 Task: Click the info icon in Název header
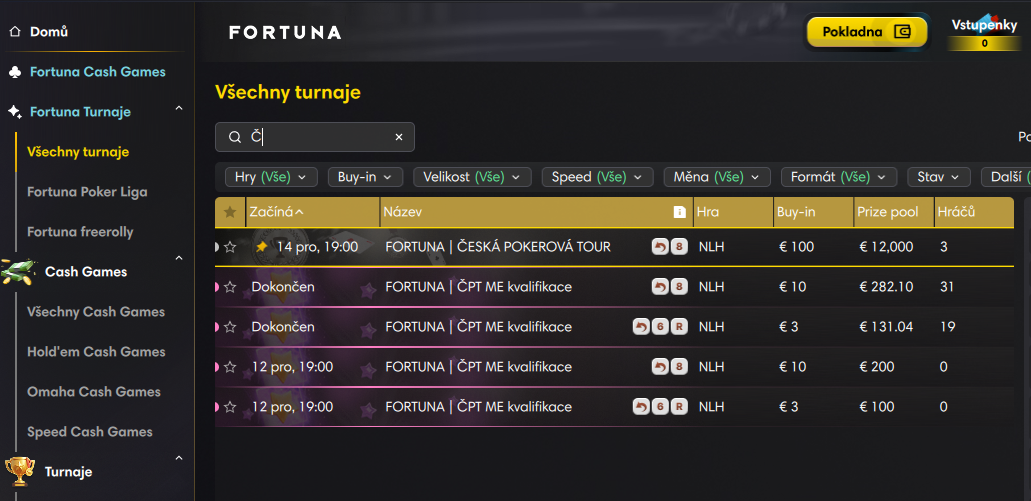[680, 212]
